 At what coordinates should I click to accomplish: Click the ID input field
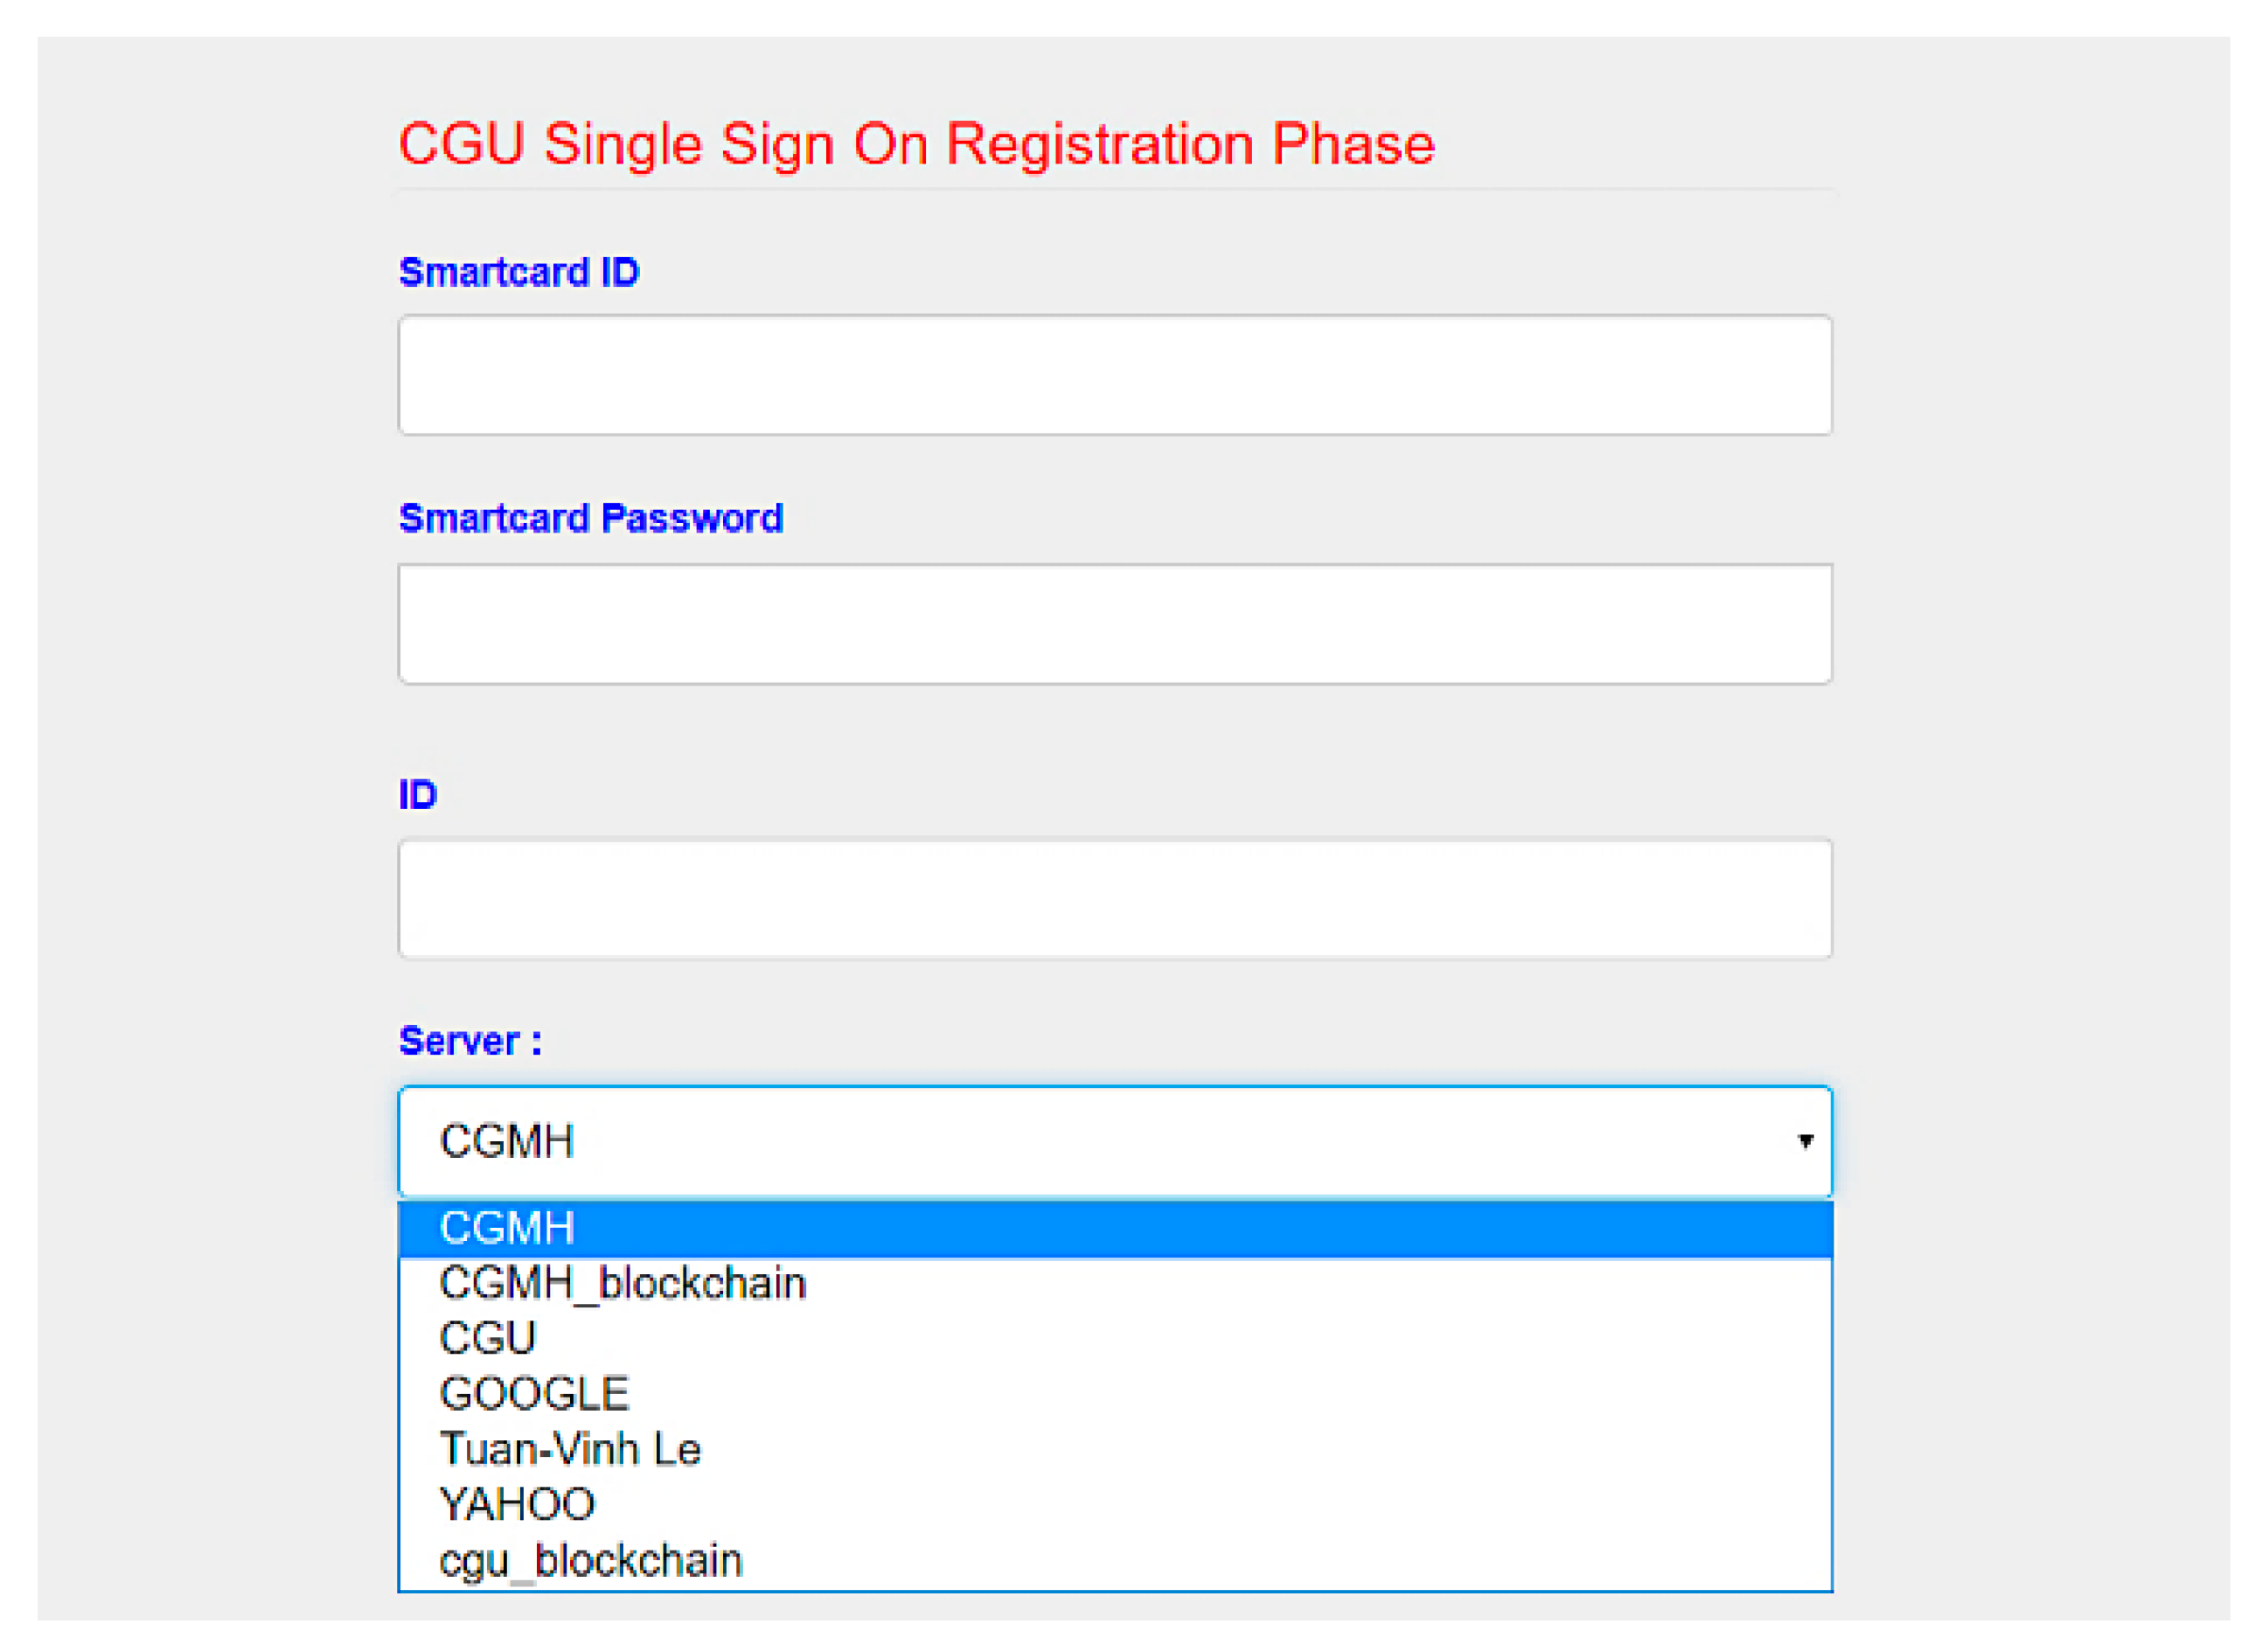coord(1114,899)
